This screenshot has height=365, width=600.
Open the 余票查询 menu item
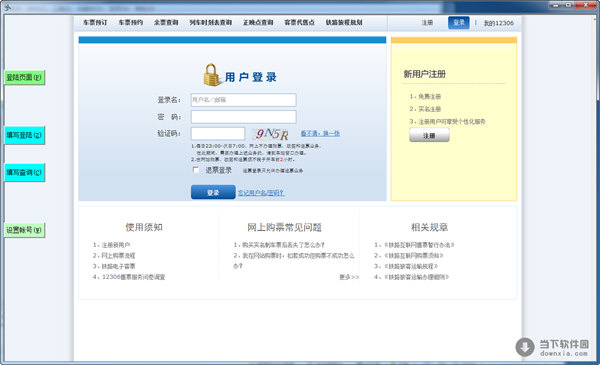click(x=166, y=23)
